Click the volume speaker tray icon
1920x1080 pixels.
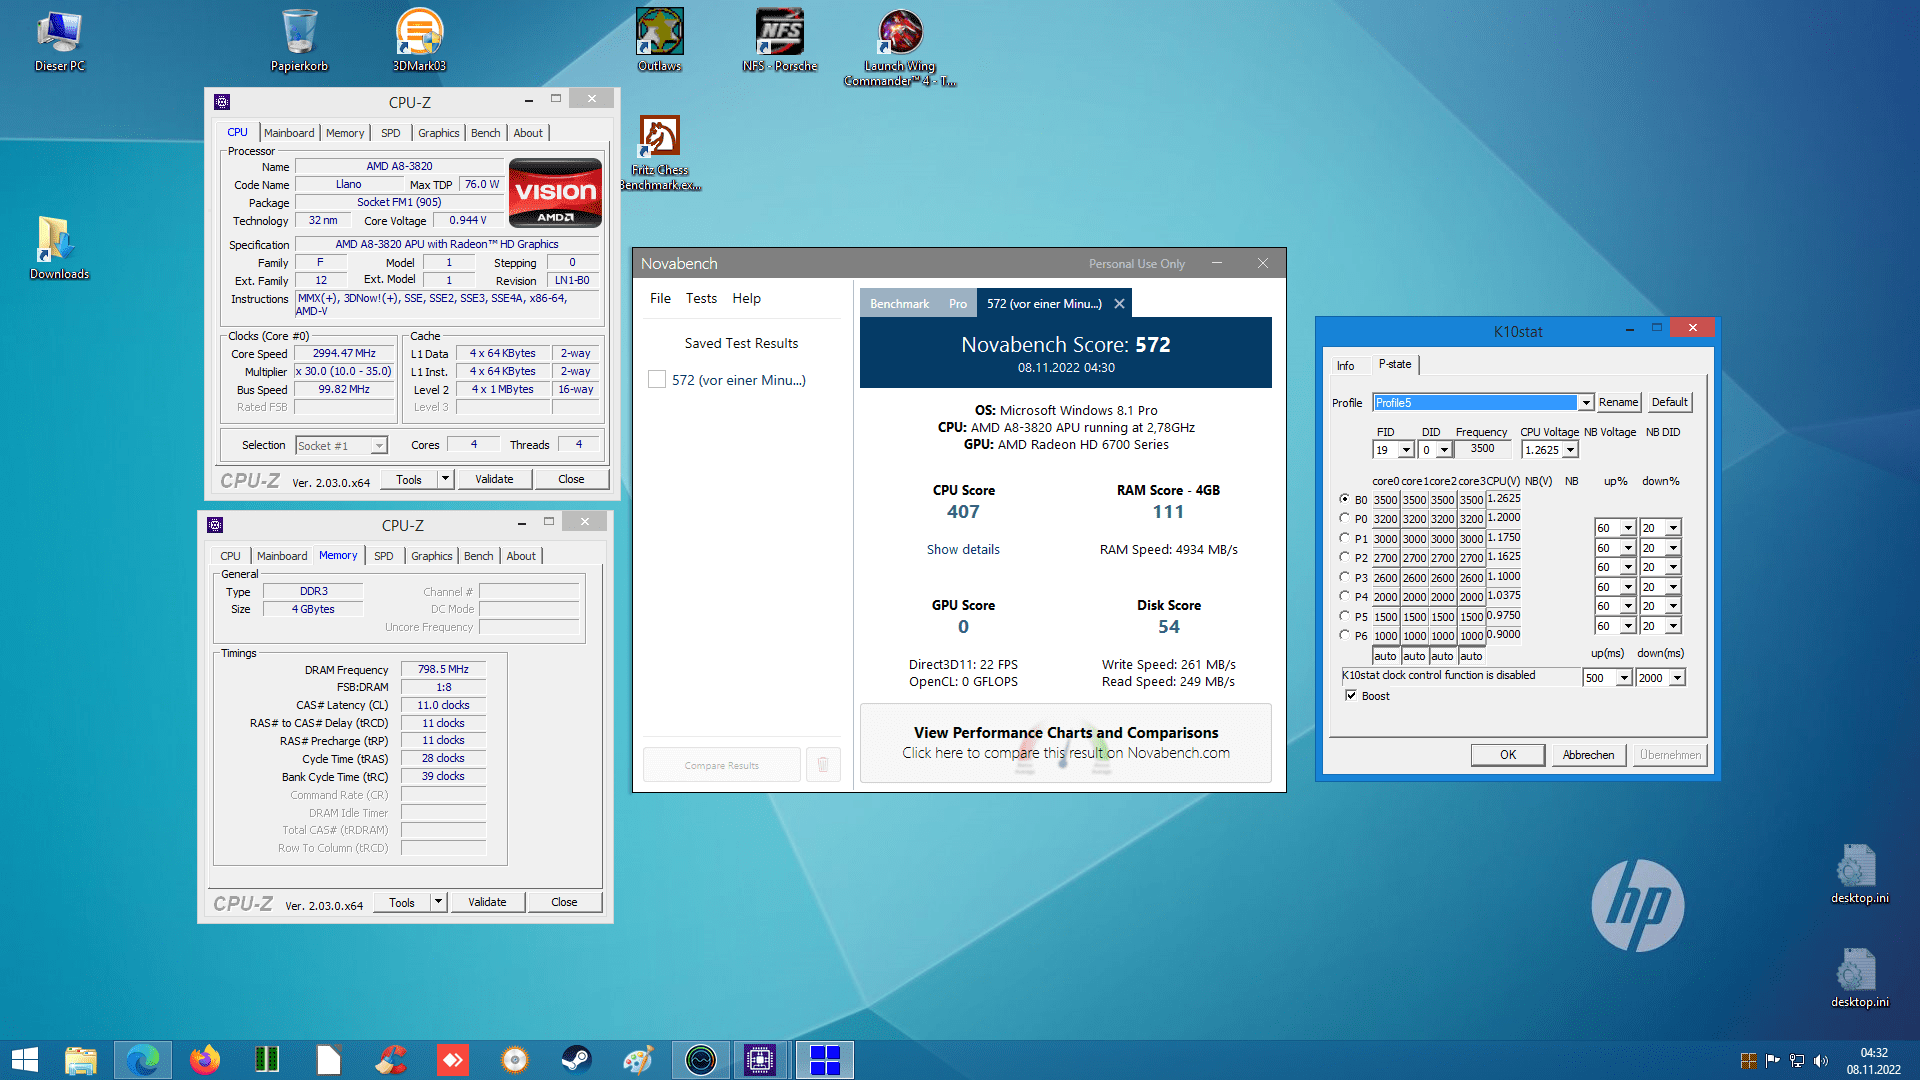(x=1820, y=1061)
